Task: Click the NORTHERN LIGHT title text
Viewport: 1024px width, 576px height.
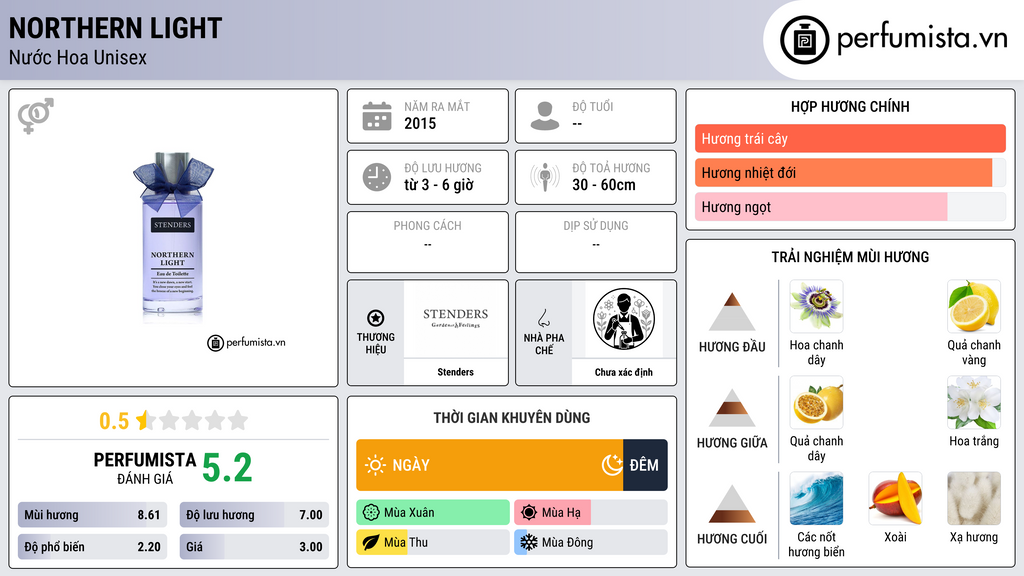Action: point(116,28)
